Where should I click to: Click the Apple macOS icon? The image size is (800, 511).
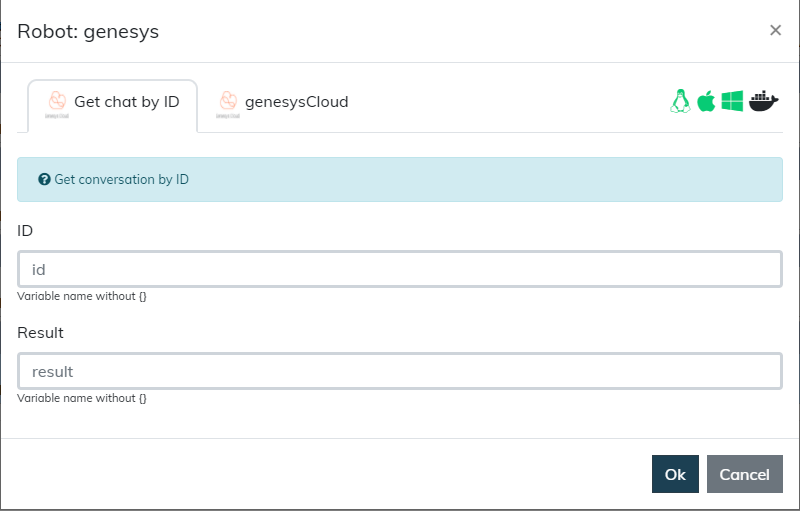(x=707, y=101)
